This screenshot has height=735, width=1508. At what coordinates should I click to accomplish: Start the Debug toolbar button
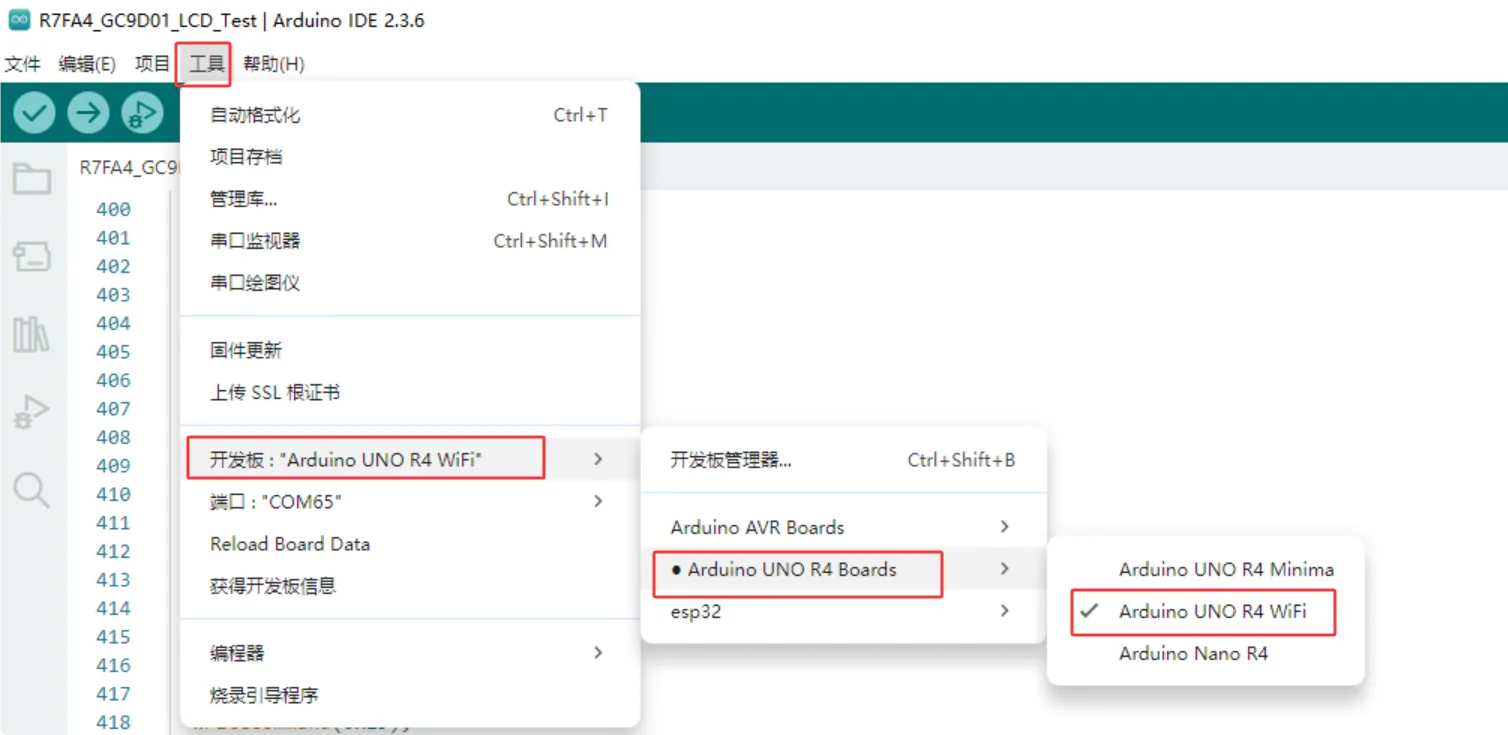(x=142, y=113)
